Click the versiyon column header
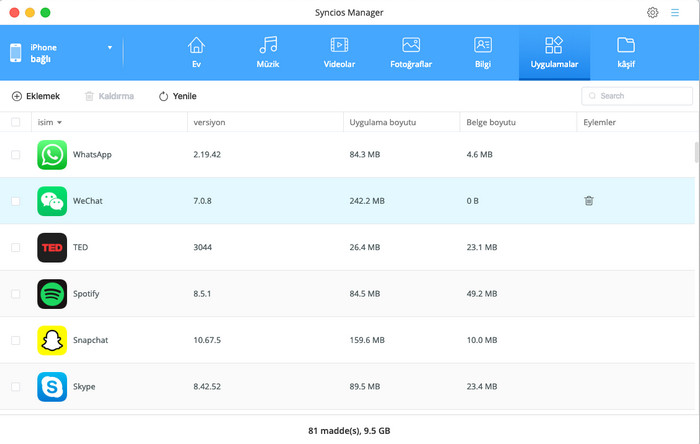This screenshot has width=700, height=444. pos(209,122)
